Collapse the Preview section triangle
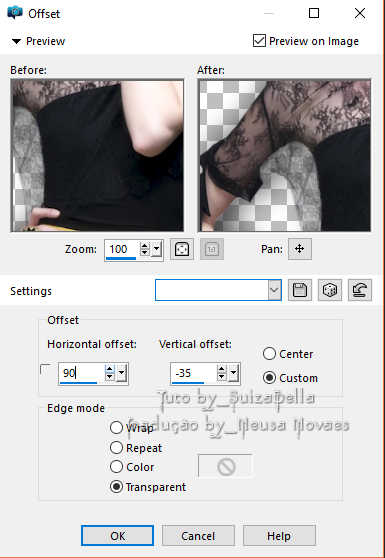Image resolution: width=385 pixels, height=558 pixels. (16, 41)
